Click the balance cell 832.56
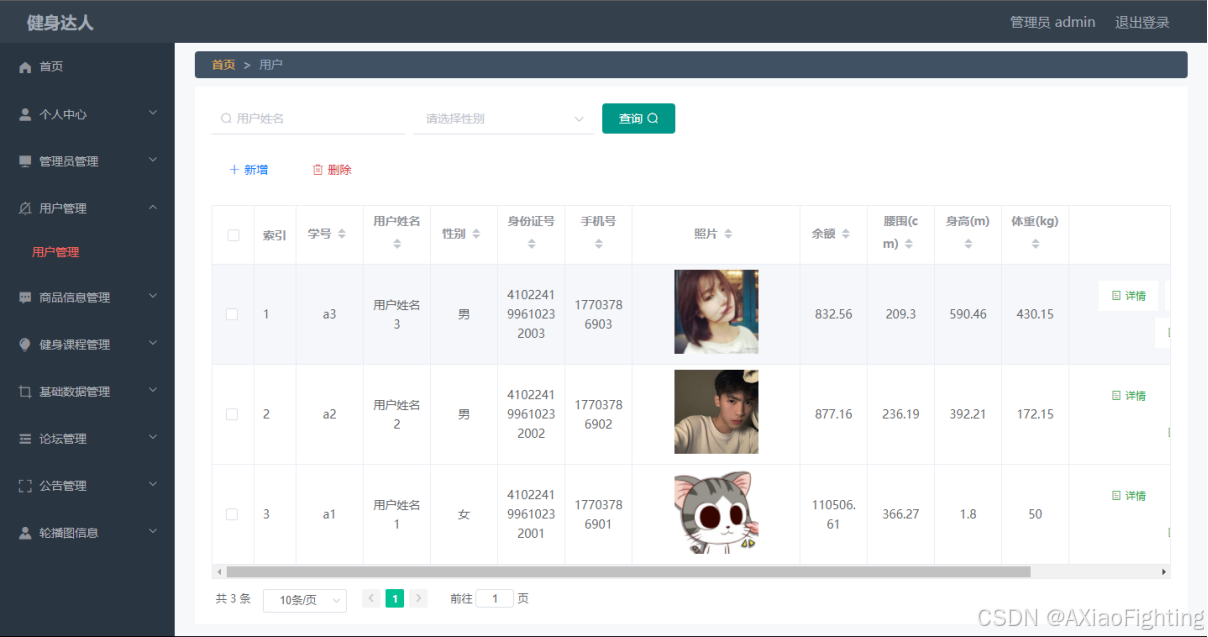The height and width of the screenshot is (637, 1208). [x=833, y=314]
